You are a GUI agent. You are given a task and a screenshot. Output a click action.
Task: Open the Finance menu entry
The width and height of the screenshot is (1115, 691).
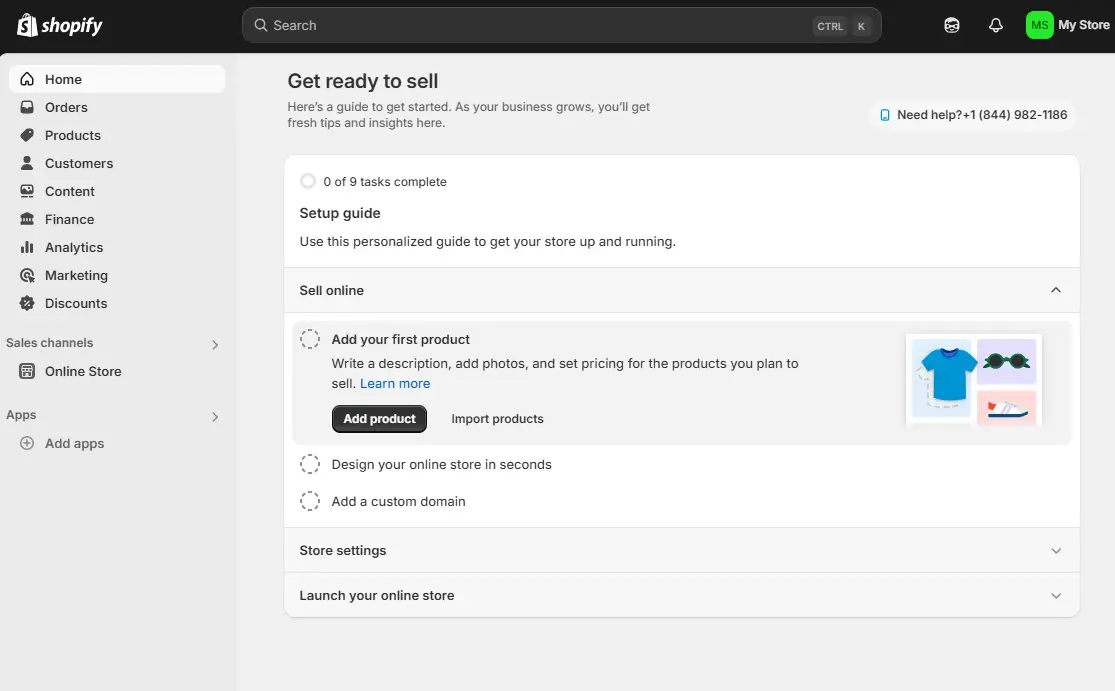pyautogui.click(x=67, y=219)
